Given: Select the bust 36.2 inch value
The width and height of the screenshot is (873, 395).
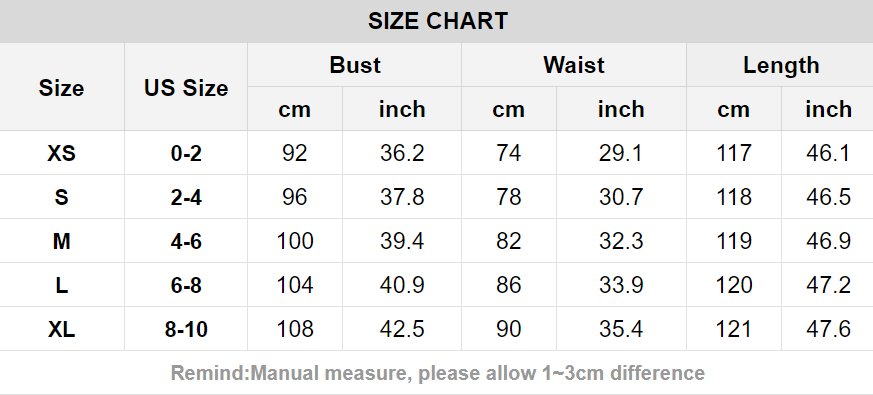Looking at the screenshot, I should coord(402,153).
